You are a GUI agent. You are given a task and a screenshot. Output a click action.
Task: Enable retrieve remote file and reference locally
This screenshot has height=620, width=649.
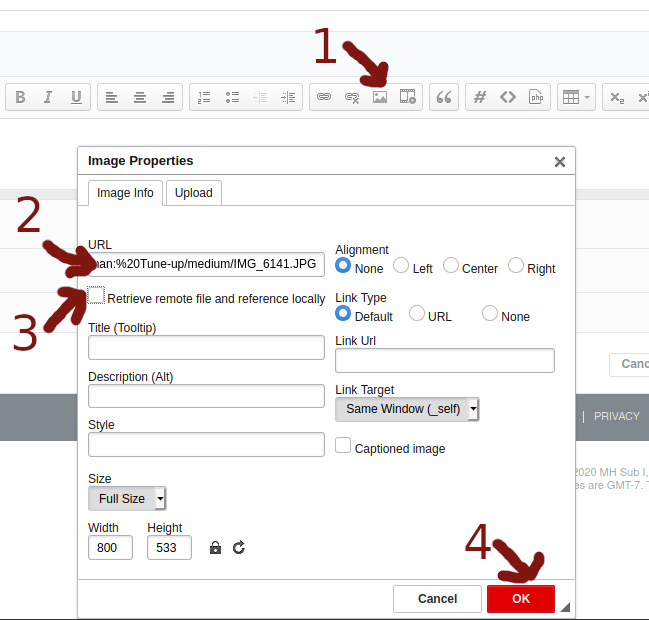pyautogui.click(x=96, y=295)
